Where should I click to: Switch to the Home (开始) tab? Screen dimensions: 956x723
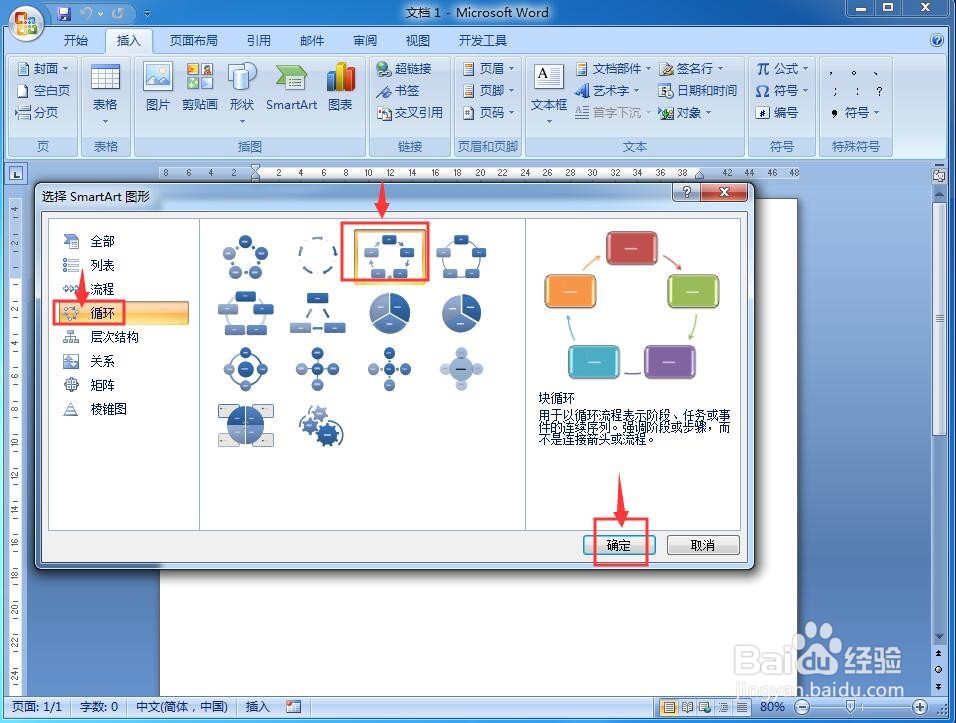76,41
